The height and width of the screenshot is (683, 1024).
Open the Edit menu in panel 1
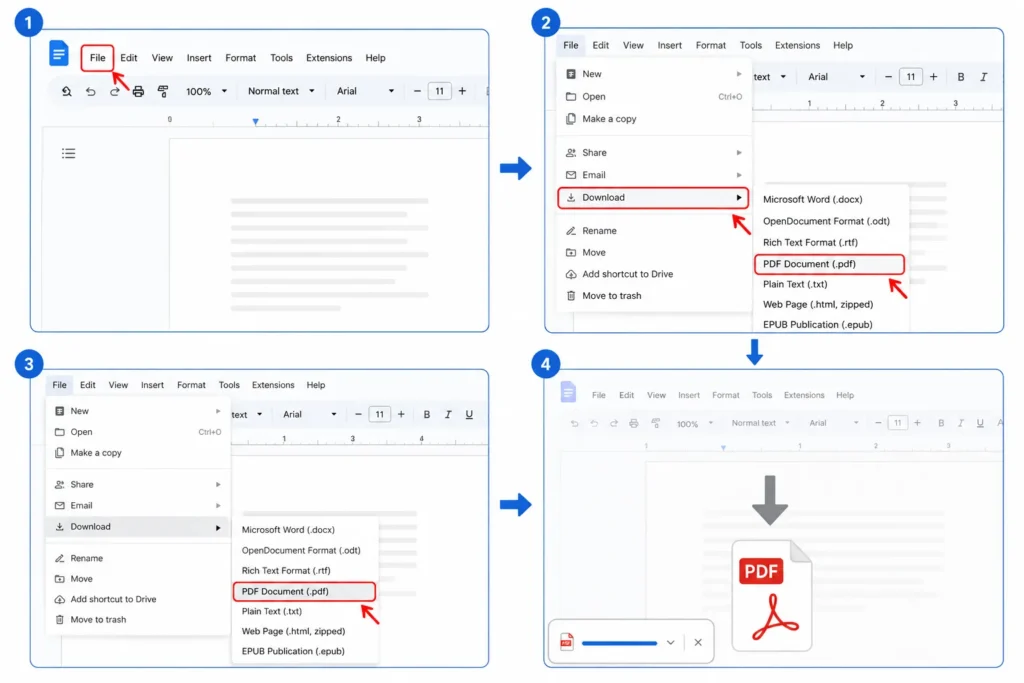[x=129, y=58]
